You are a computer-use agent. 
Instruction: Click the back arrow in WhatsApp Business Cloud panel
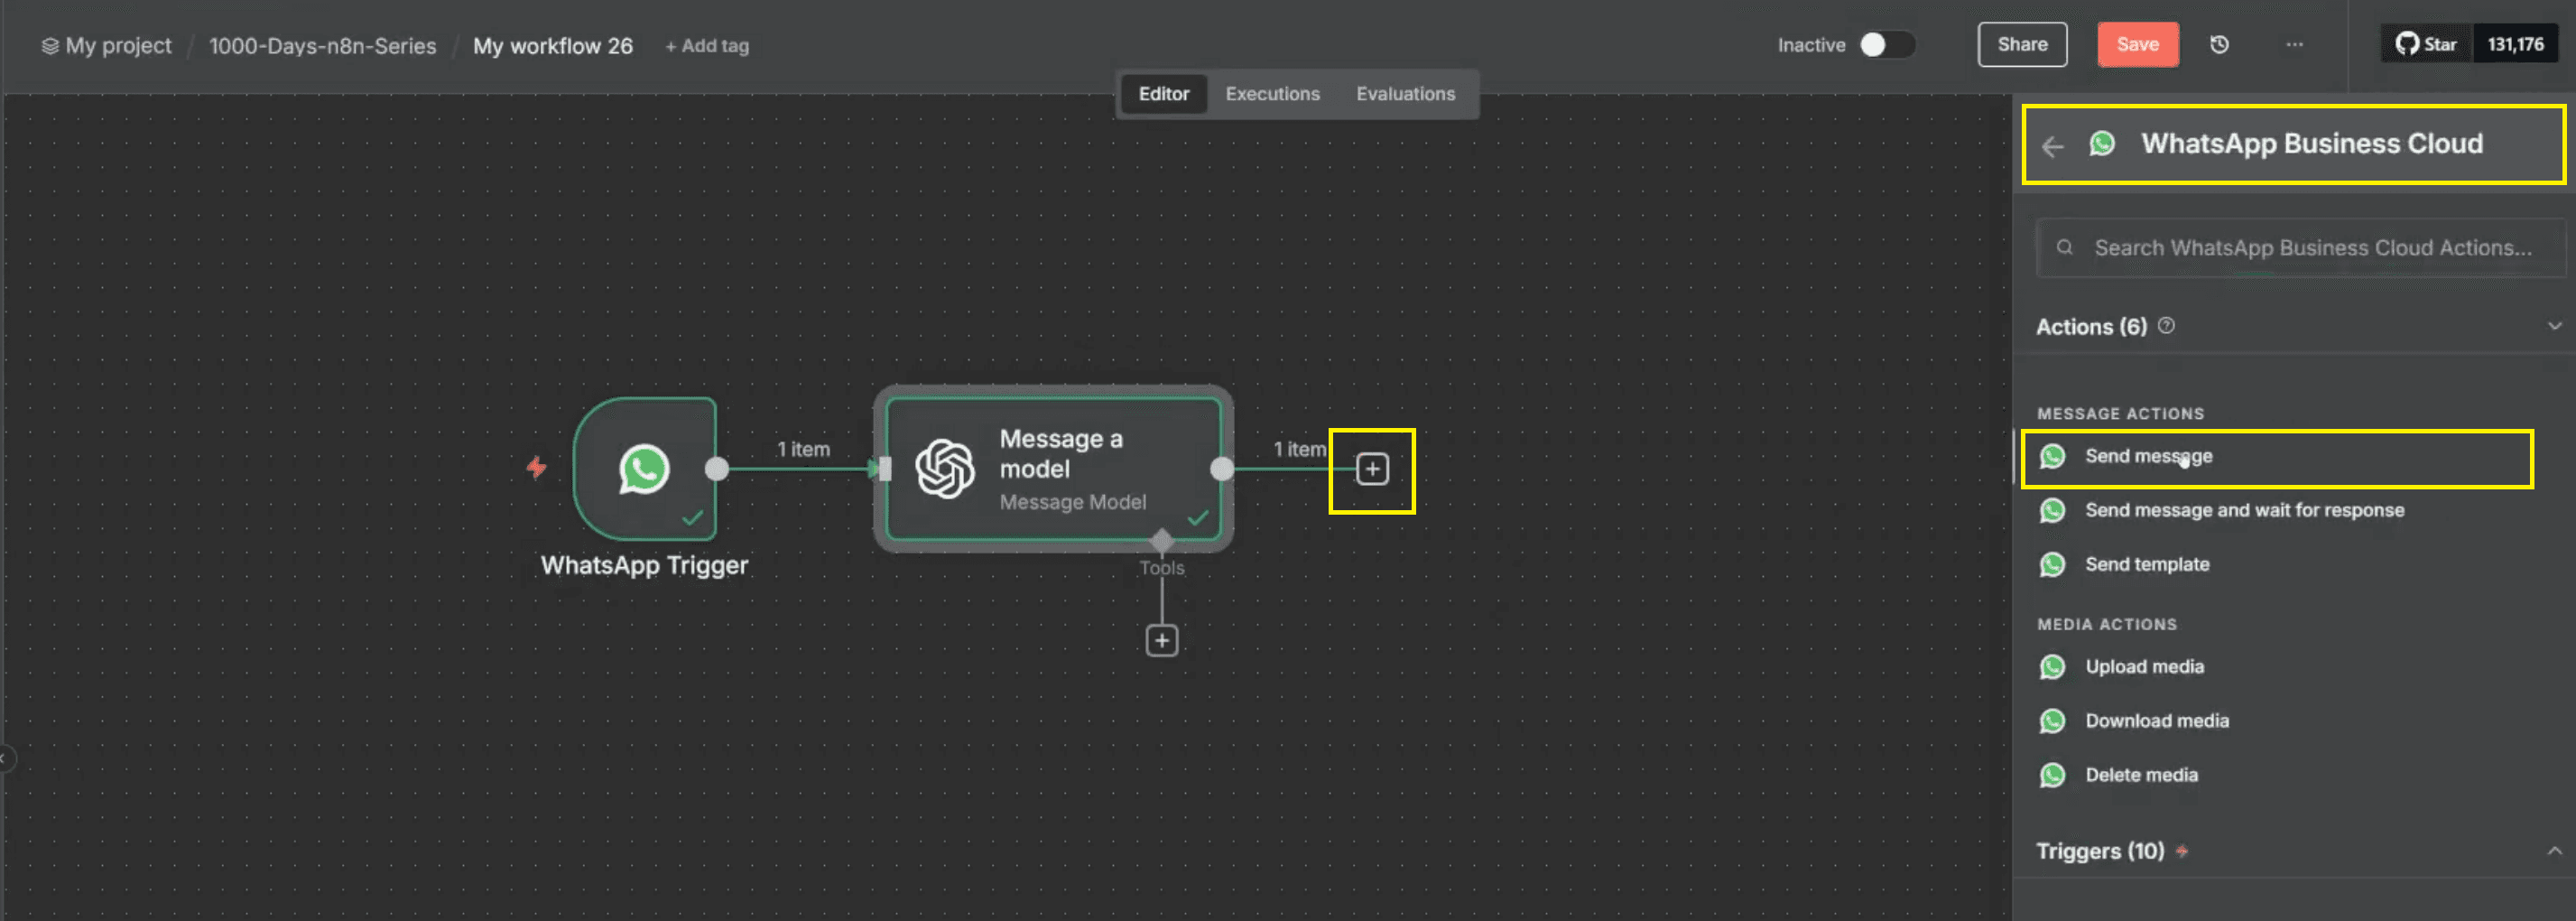click(x=2053, y=146)
